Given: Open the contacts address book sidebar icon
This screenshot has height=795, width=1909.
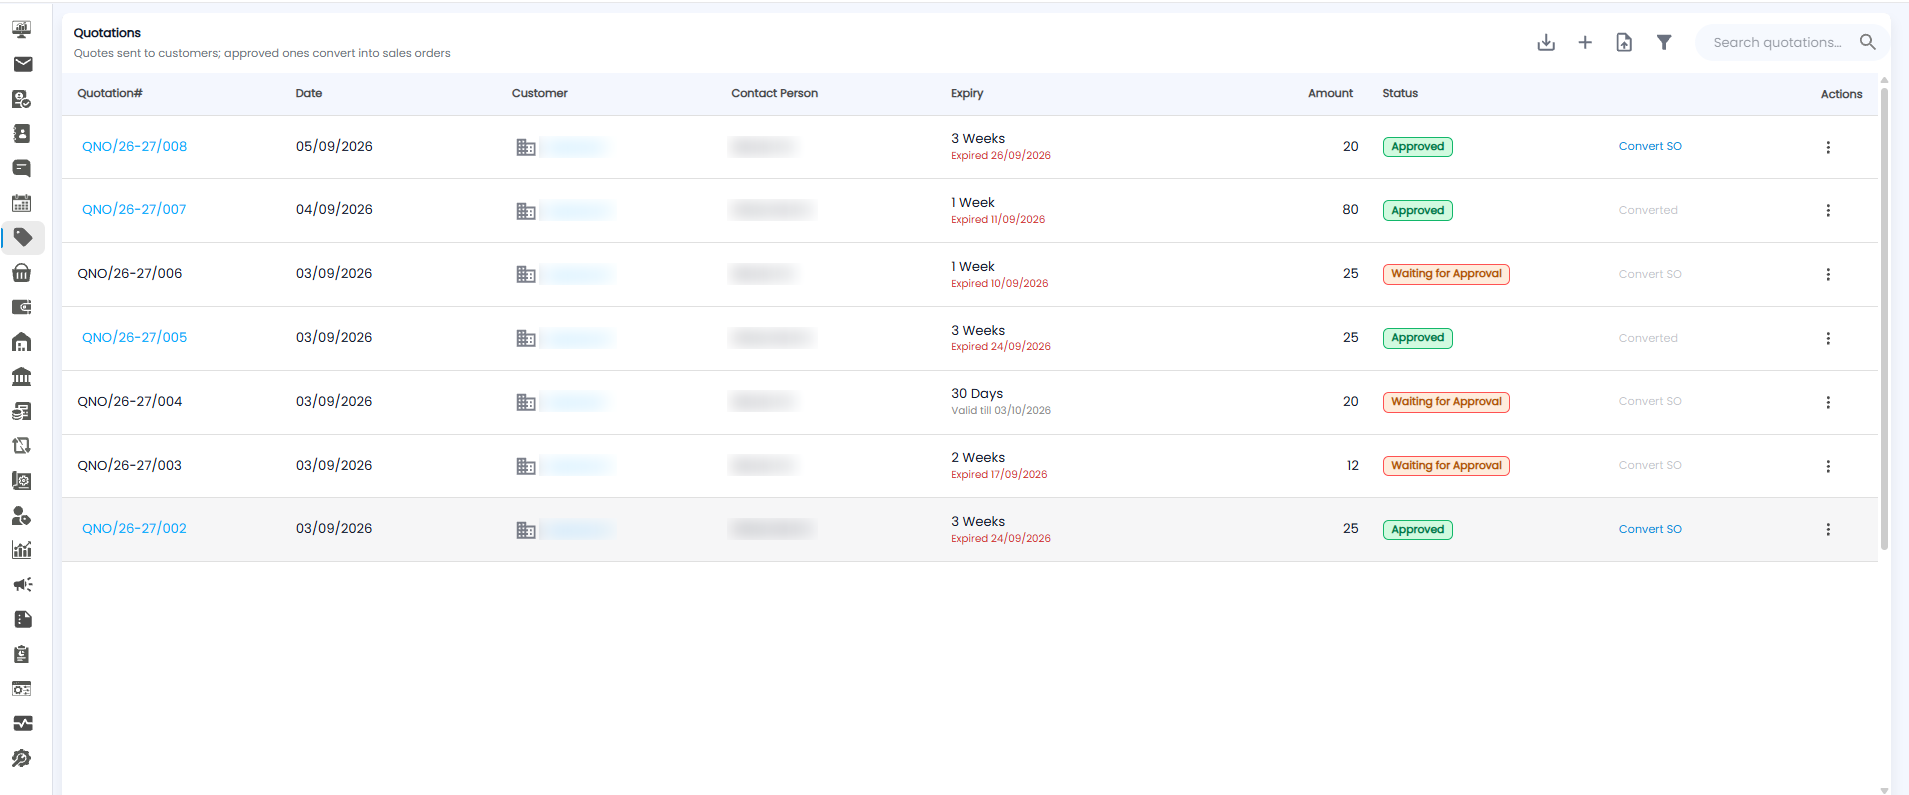Looking at the screenshot, I should [x=22, y=134].
